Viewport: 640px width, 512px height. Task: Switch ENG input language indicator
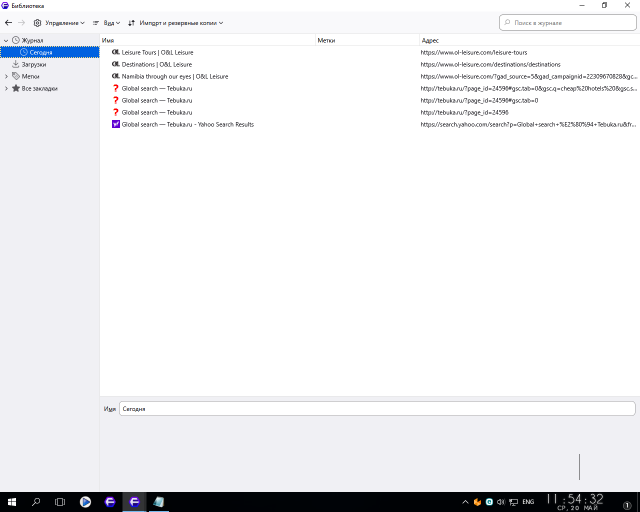coord(528,502)
